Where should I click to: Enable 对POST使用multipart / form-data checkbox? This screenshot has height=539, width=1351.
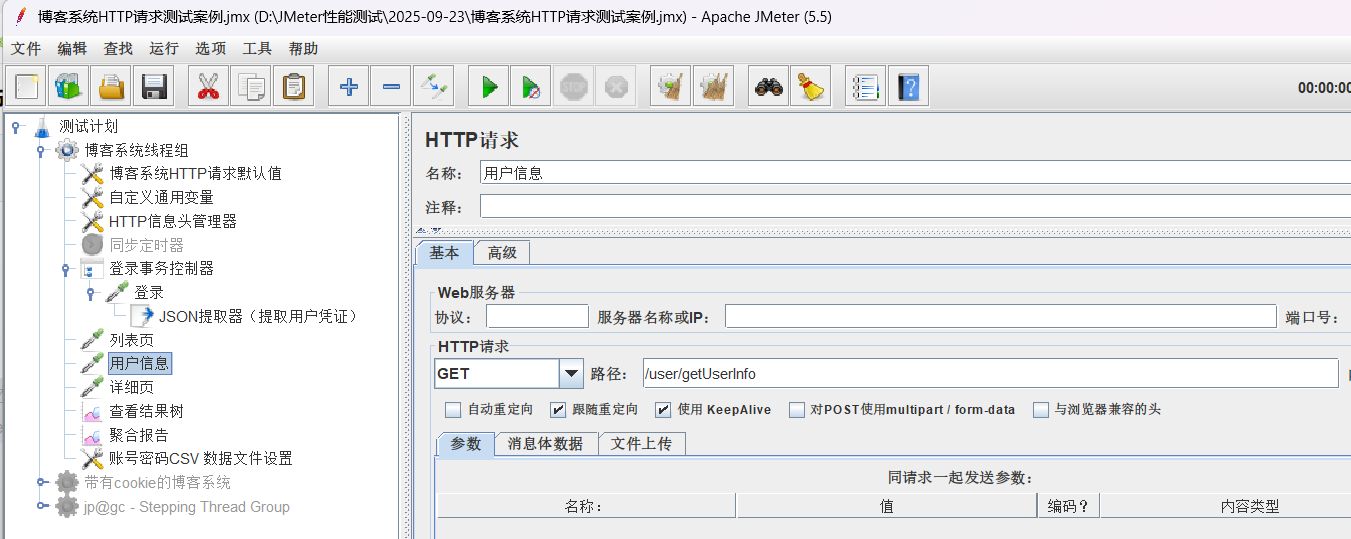[x=797, y=409]
